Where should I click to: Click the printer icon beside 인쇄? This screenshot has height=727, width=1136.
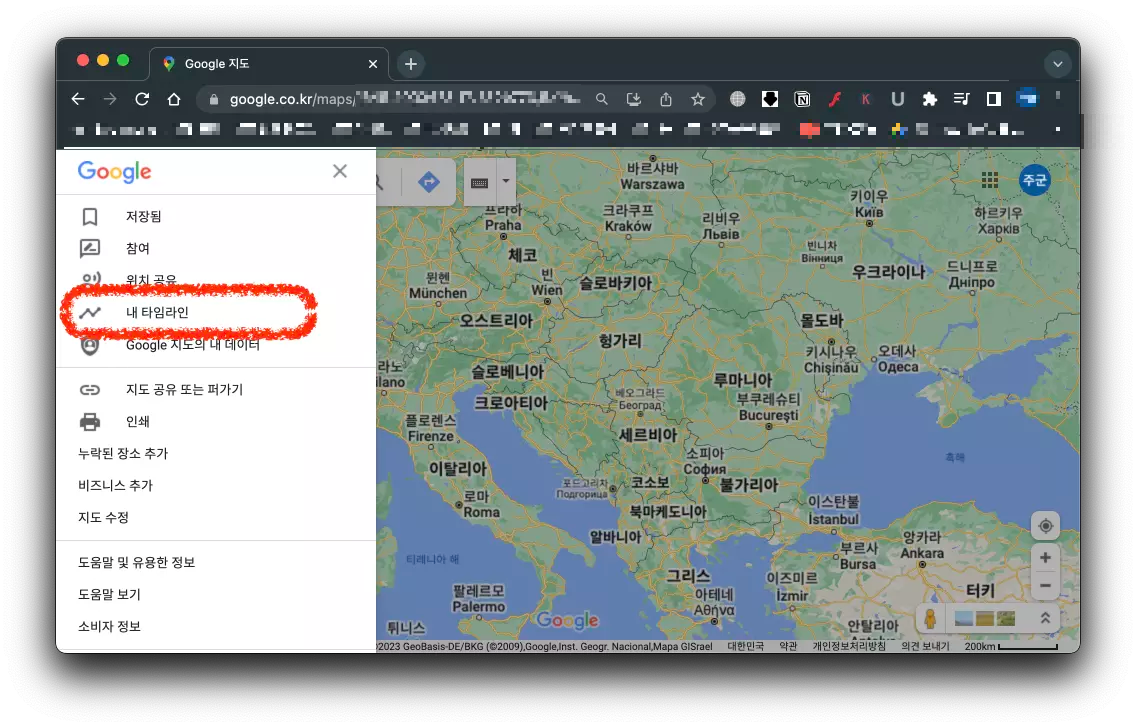[90, 422]
